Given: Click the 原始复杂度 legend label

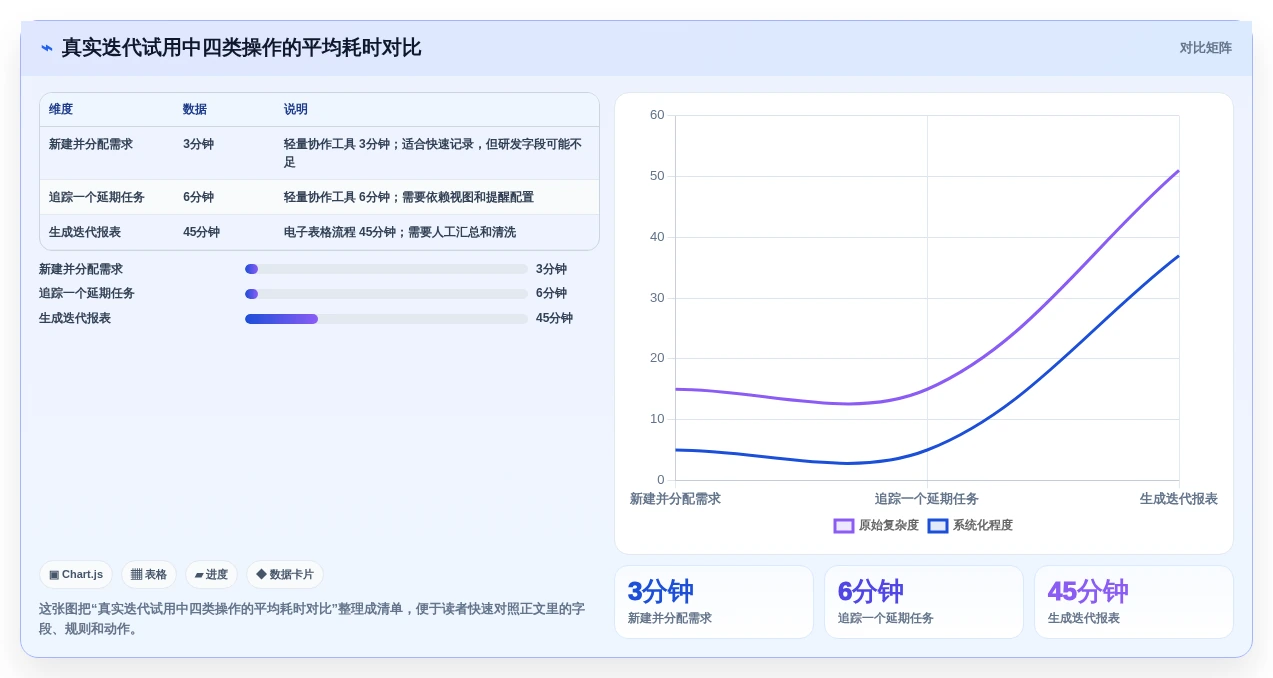Looking at the screenshot, I should pos(888,525).
